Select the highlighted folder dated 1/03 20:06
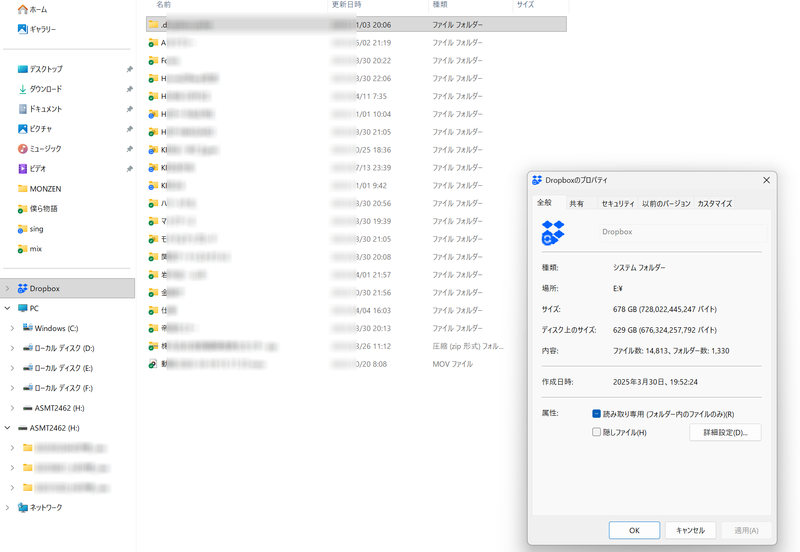This screenshot has width=800, height=552. 356,24
